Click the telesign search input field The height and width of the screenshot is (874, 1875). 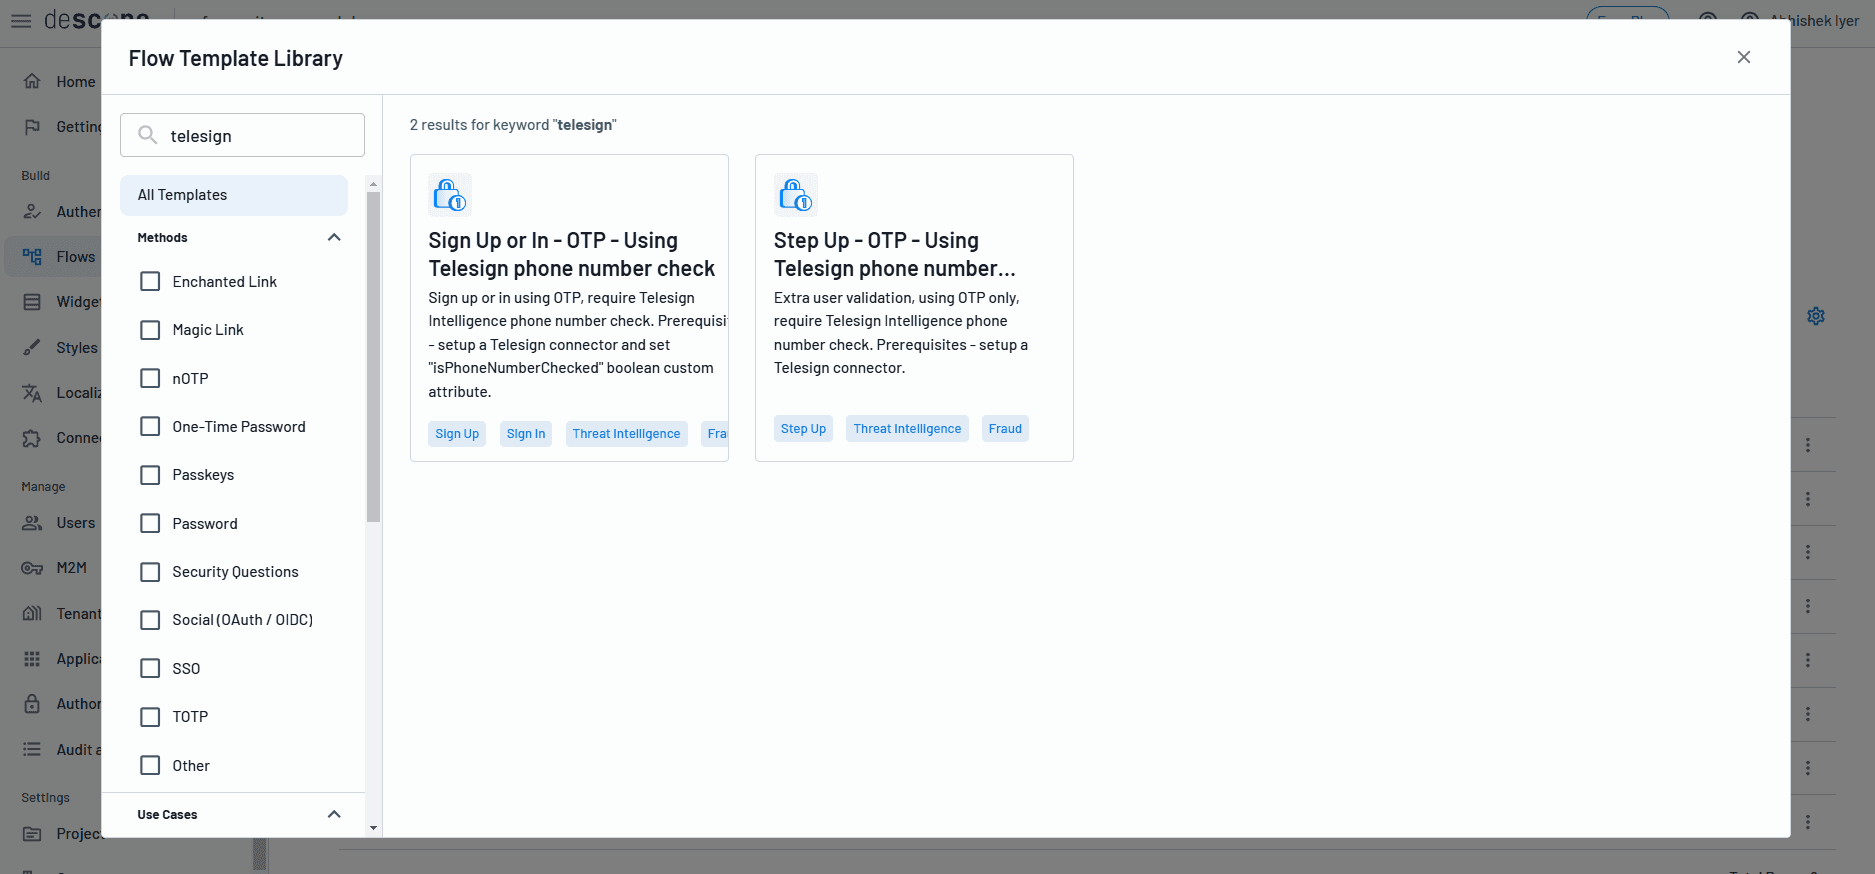pos(260,136)
